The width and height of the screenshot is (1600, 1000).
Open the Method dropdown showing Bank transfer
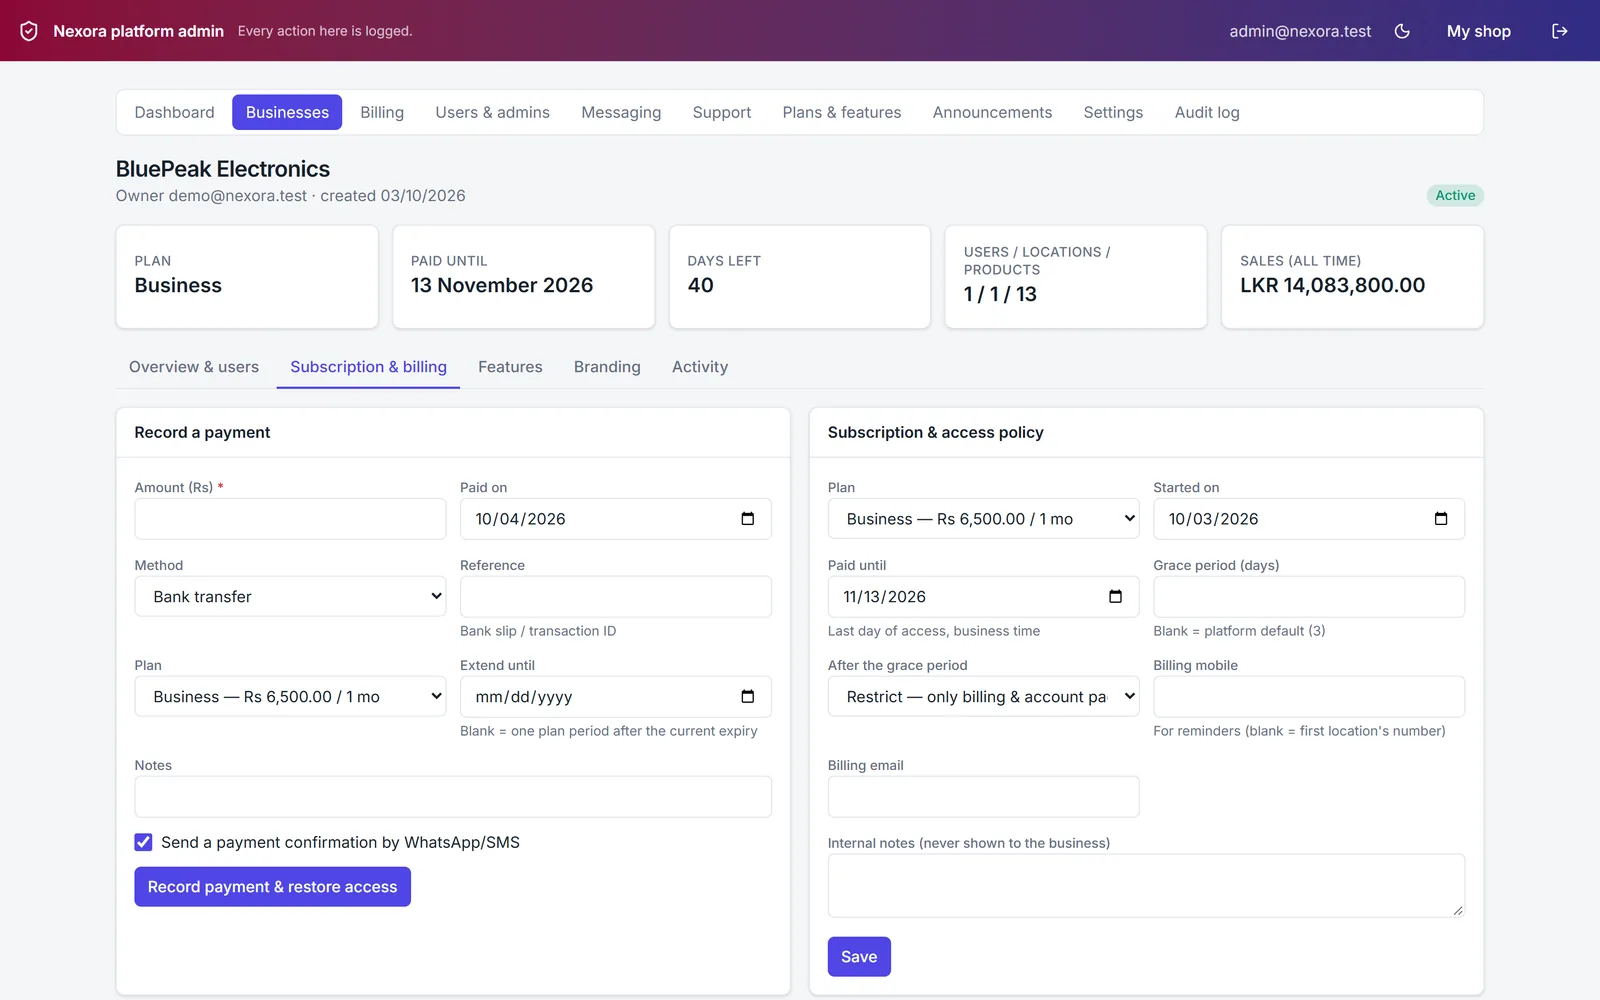pyautogui.click(x=290, y=596)
